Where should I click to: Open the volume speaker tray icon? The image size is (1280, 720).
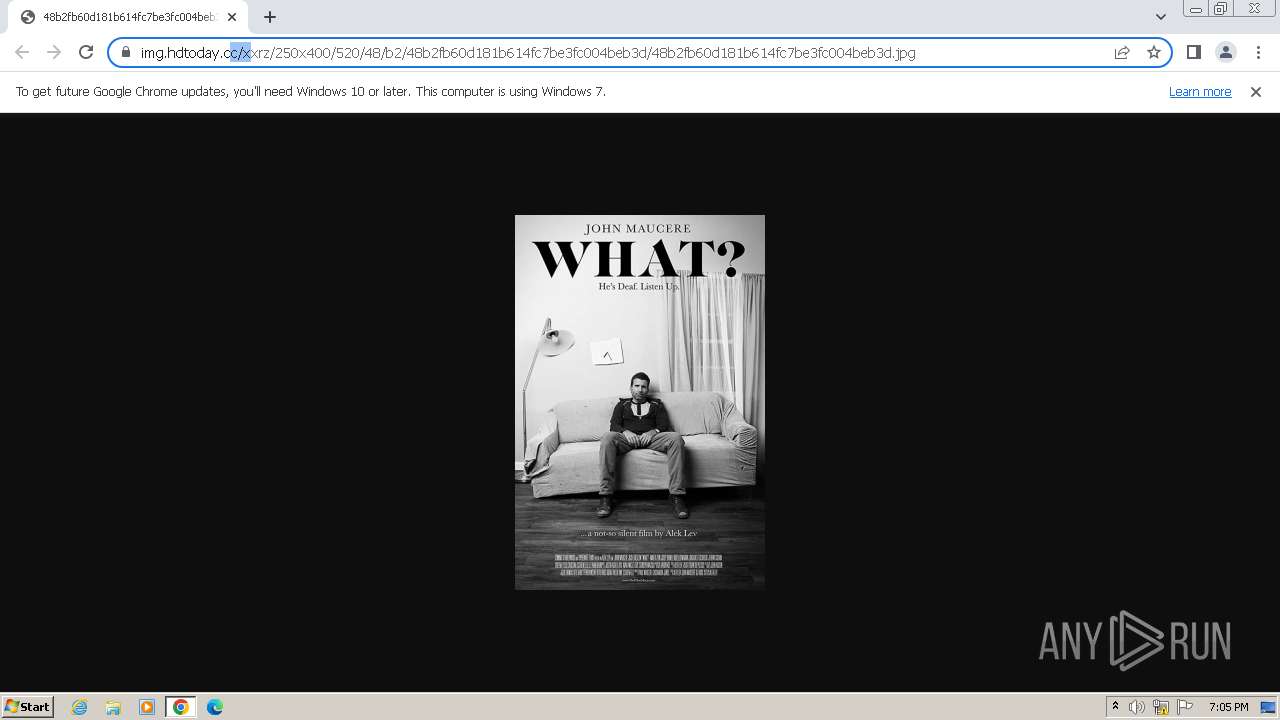[x=1137, y=707]
